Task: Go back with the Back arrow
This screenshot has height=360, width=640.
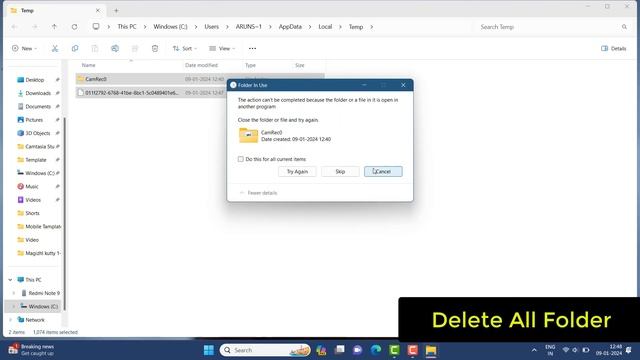Action: coord(15,27)
